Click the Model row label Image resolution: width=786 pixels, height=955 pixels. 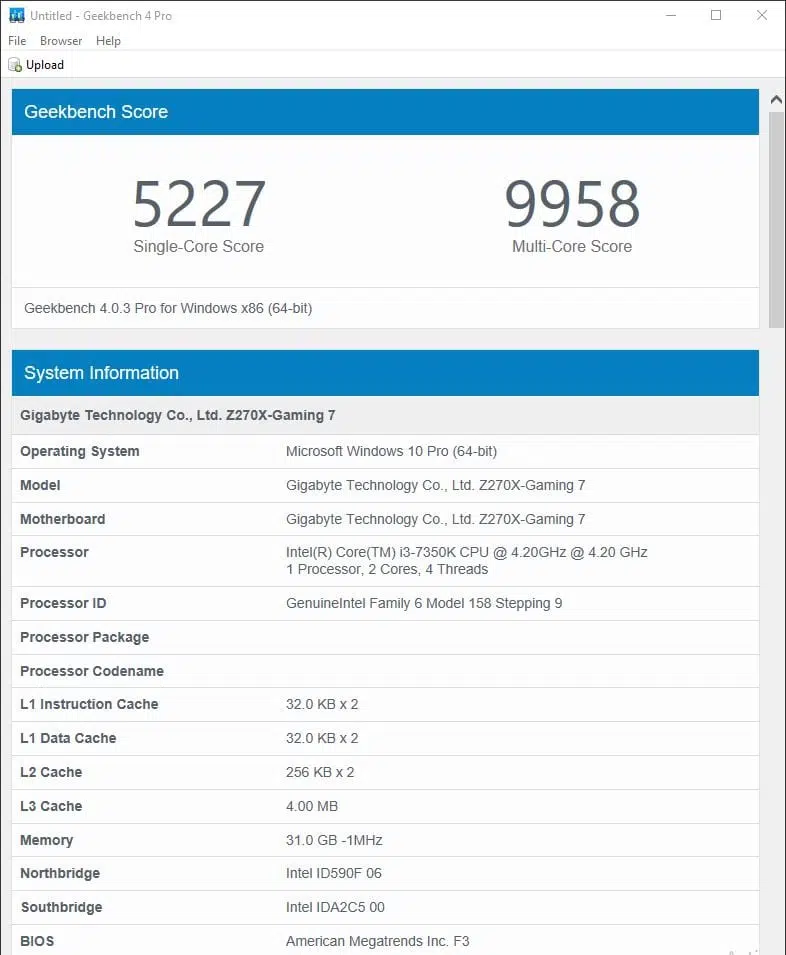40,485
